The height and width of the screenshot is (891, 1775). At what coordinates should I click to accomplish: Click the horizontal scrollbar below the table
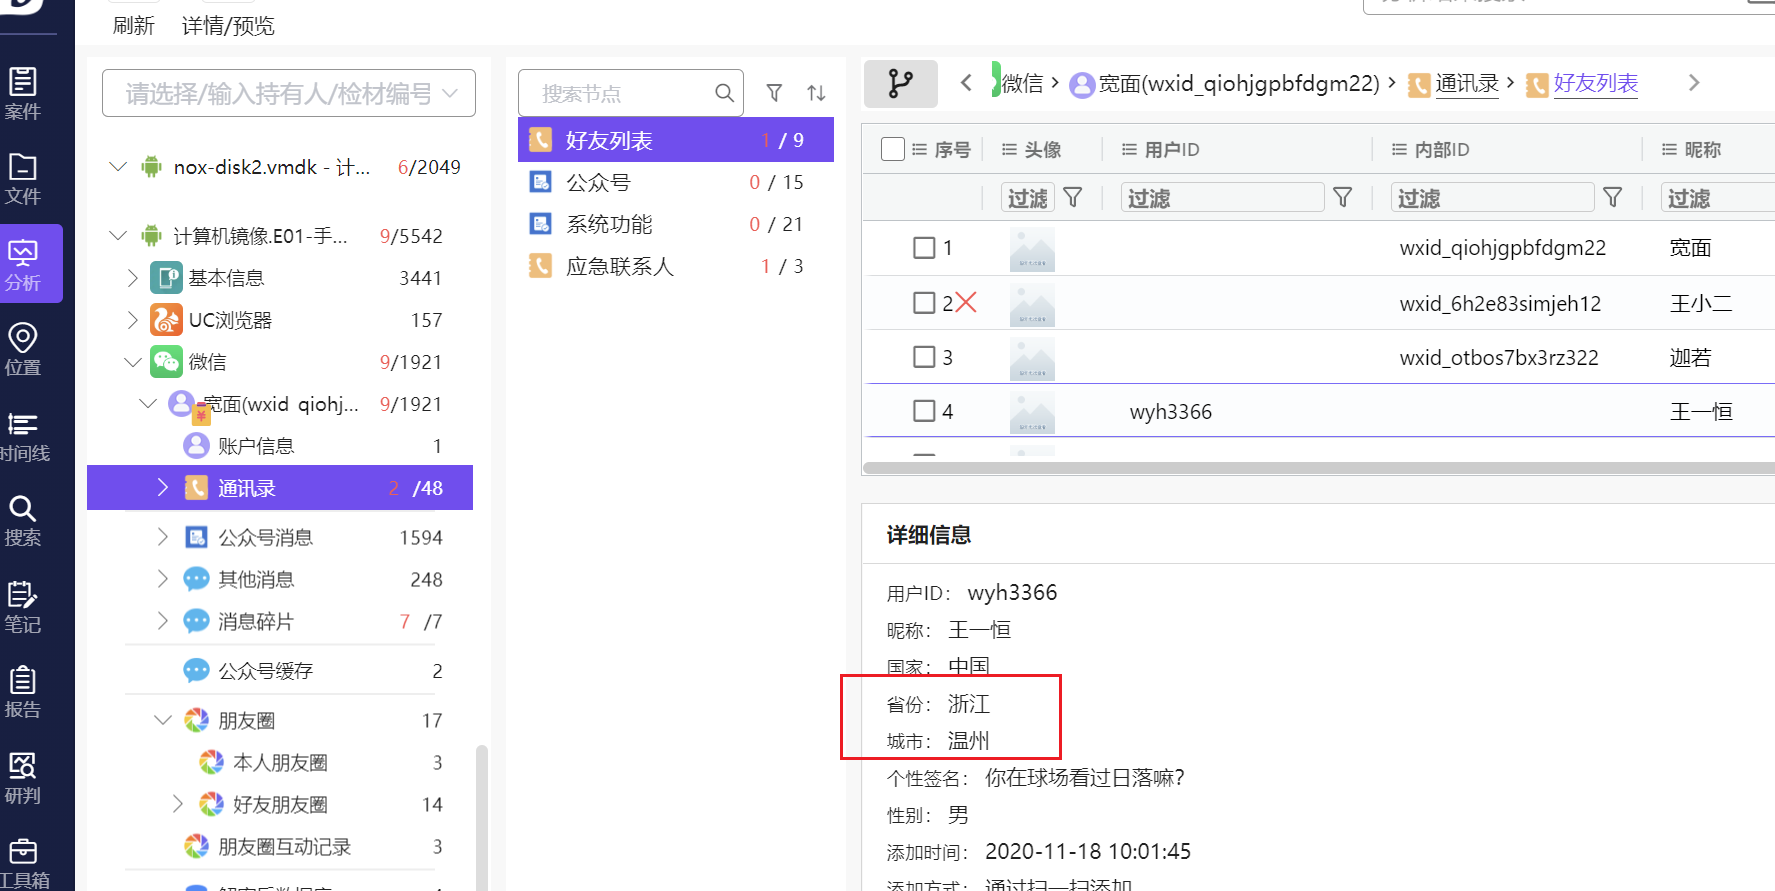[x=1300, y=468]
